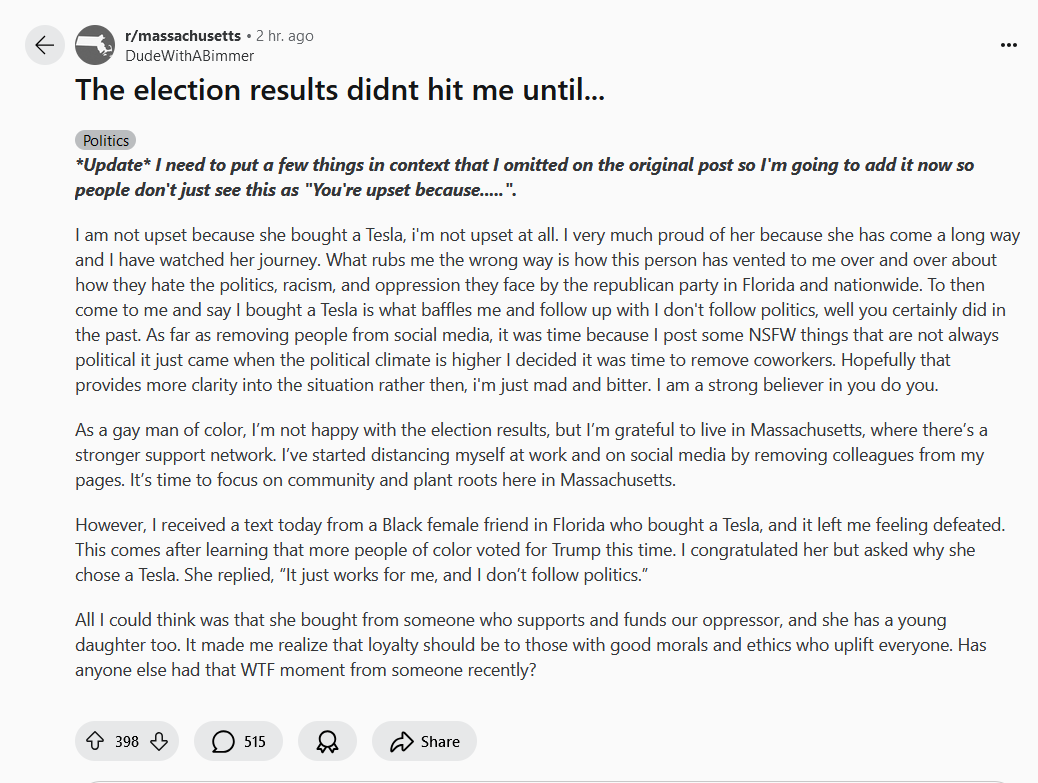The height and width of the screenshot is (783, 1038).
Task: Click the comment bubble icon
Action: (x=224, y=741)
